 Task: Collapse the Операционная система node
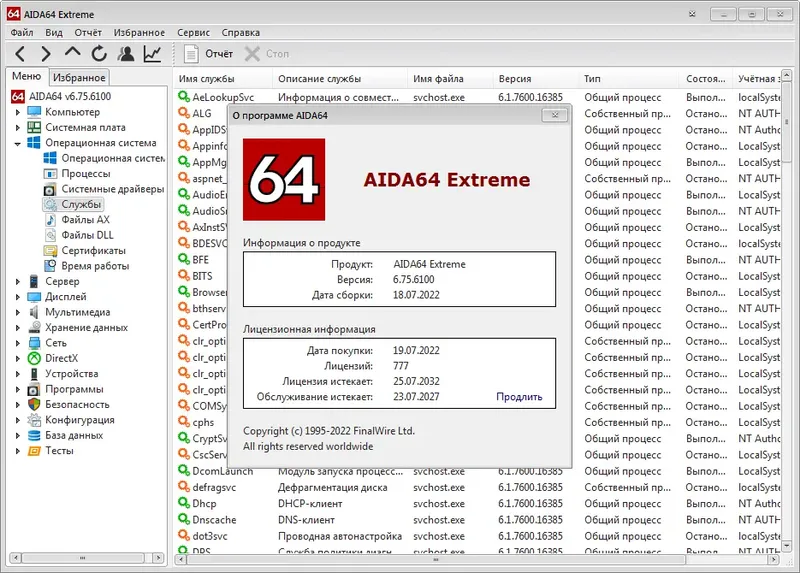pos(18,143)
